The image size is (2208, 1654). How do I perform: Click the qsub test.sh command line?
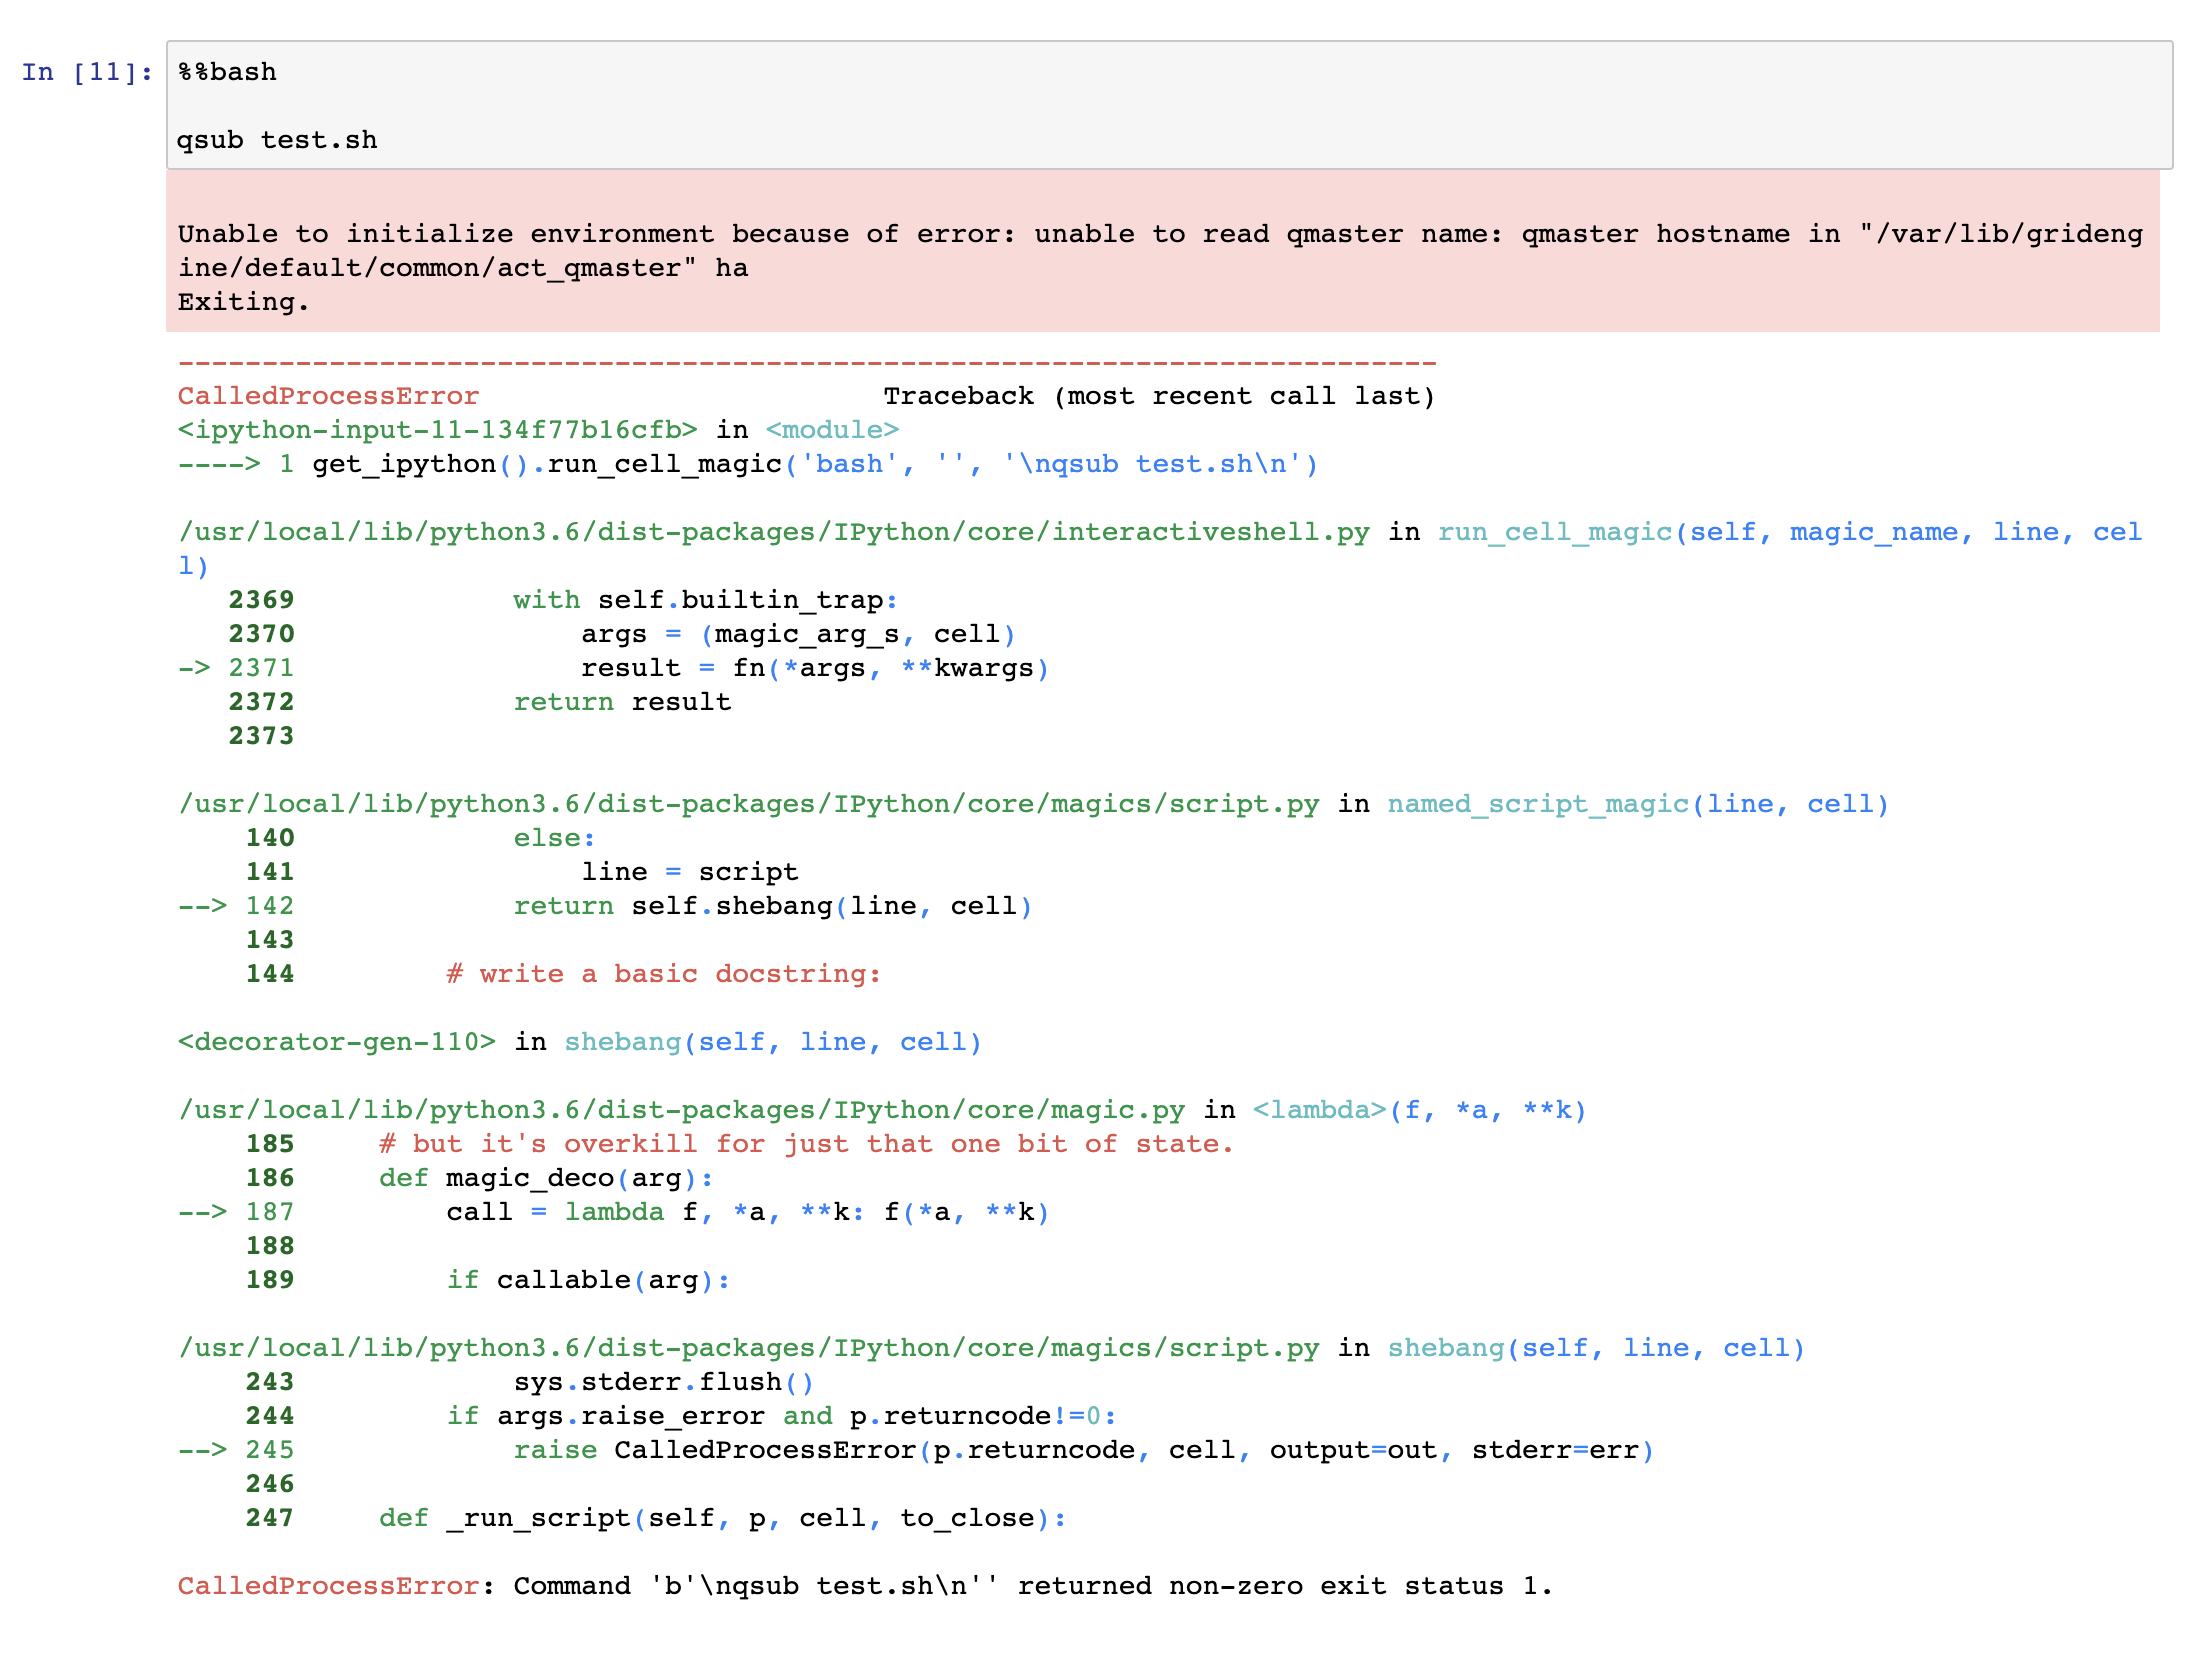pyautogui.click(x=277, y=139)
